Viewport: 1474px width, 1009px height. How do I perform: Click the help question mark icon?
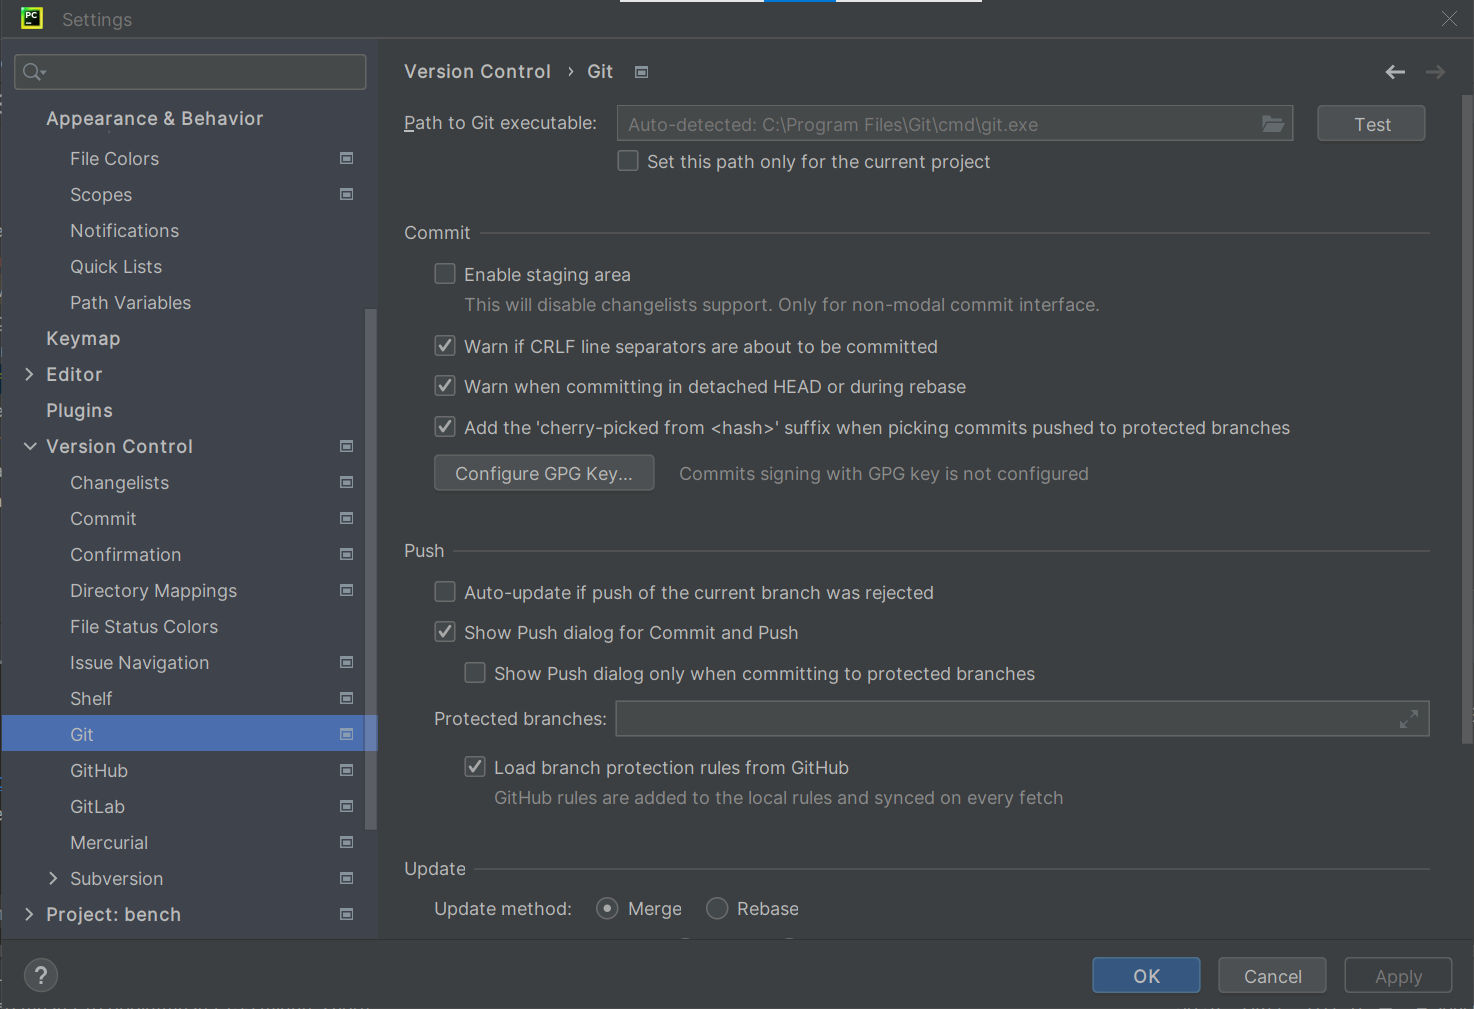(41, 975)
